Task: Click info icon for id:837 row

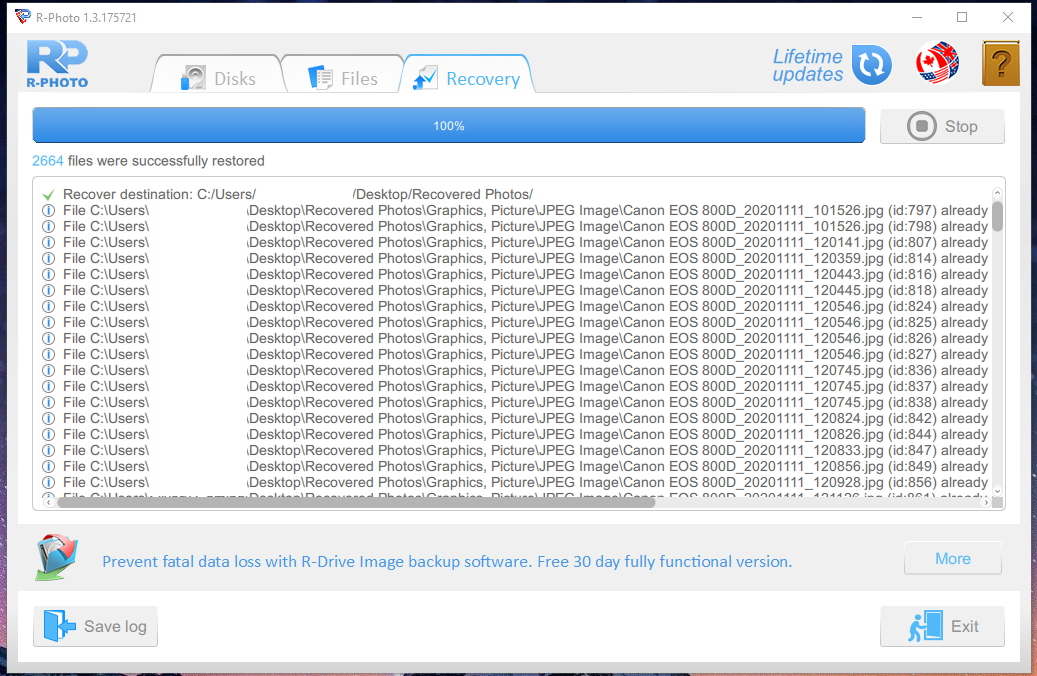Action: click(48, 386)
